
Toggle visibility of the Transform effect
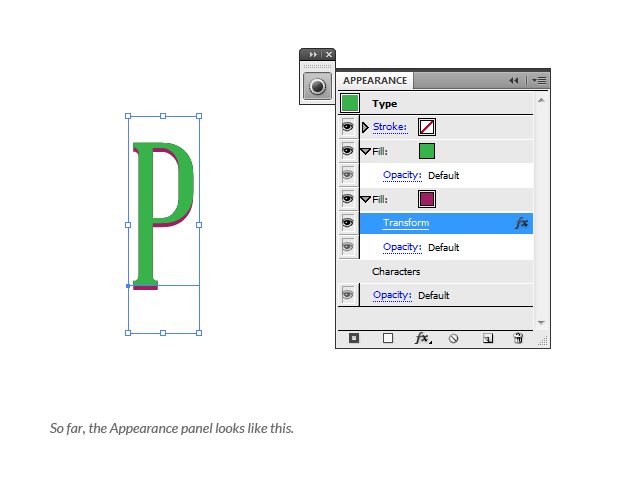[348, 223]
